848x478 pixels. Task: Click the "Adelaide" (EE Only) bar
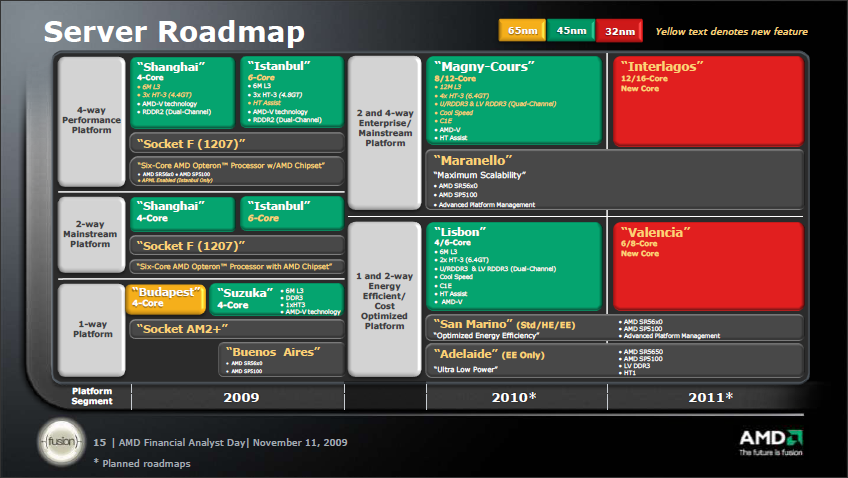(614, 360)
